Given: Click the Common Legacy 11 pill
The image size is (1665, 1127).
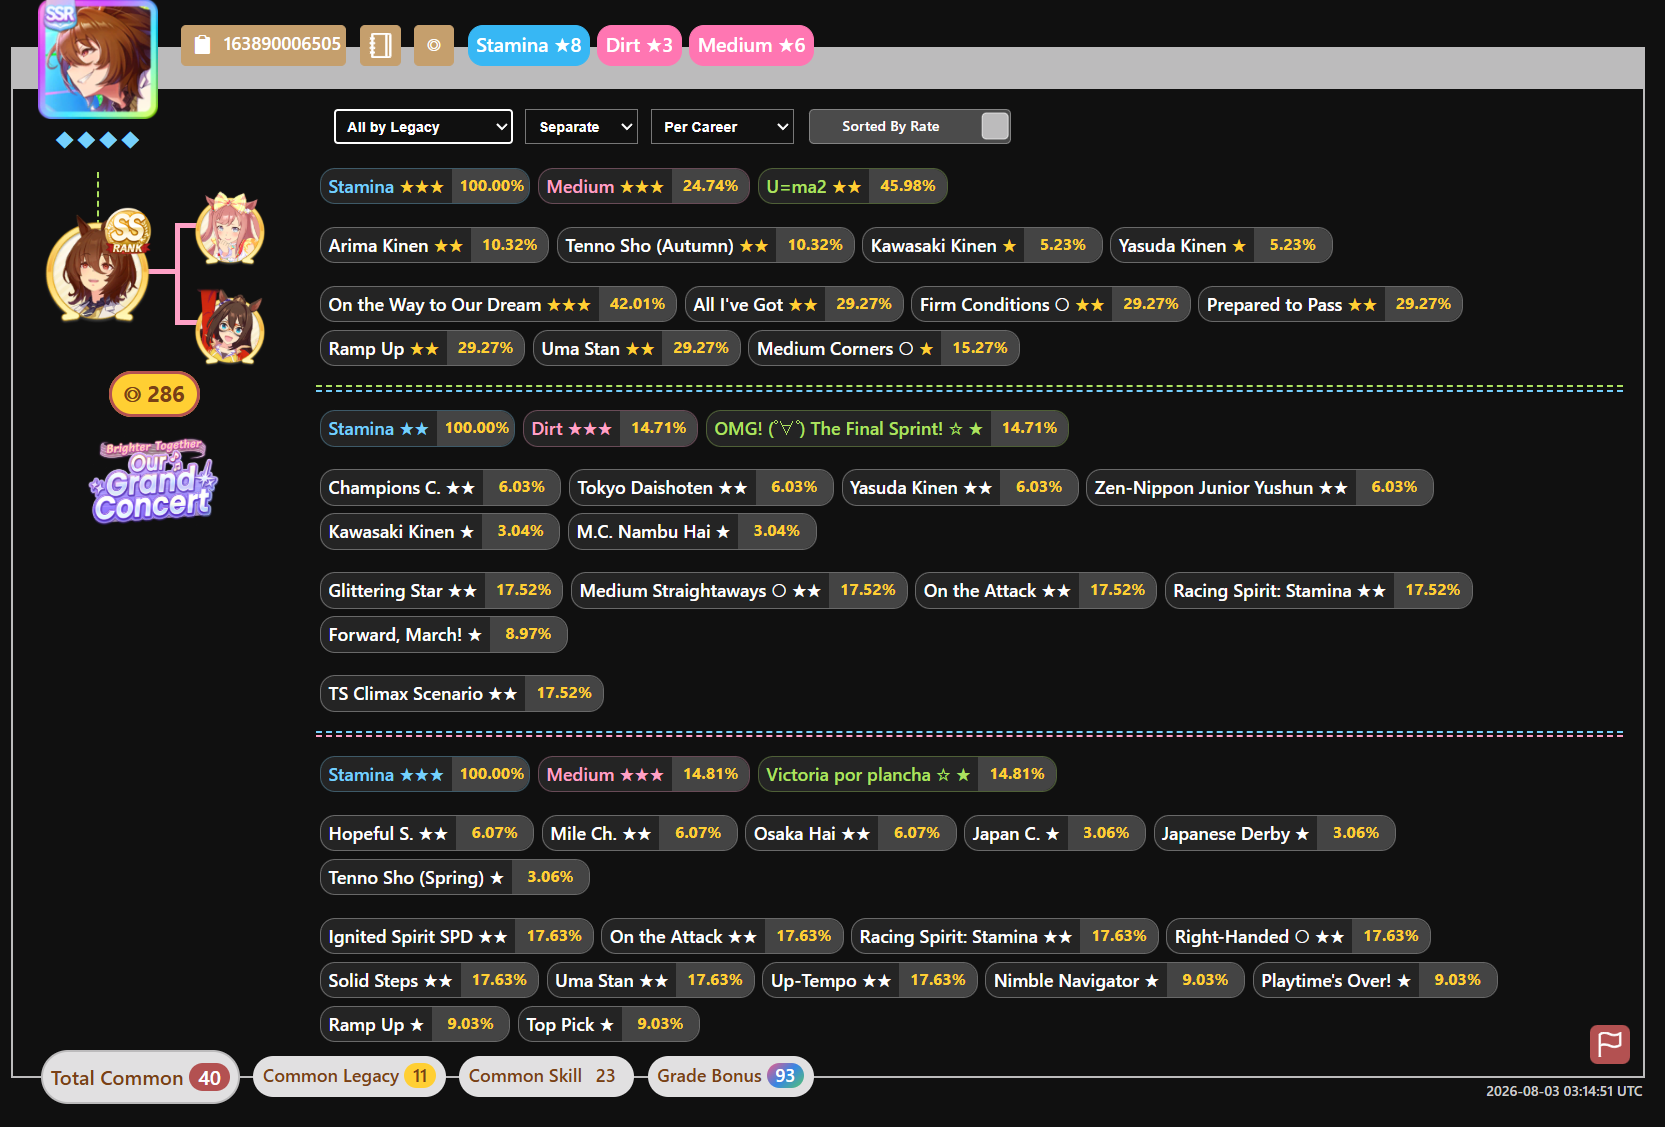Looking at the screenshot, I should [349, 1076].
